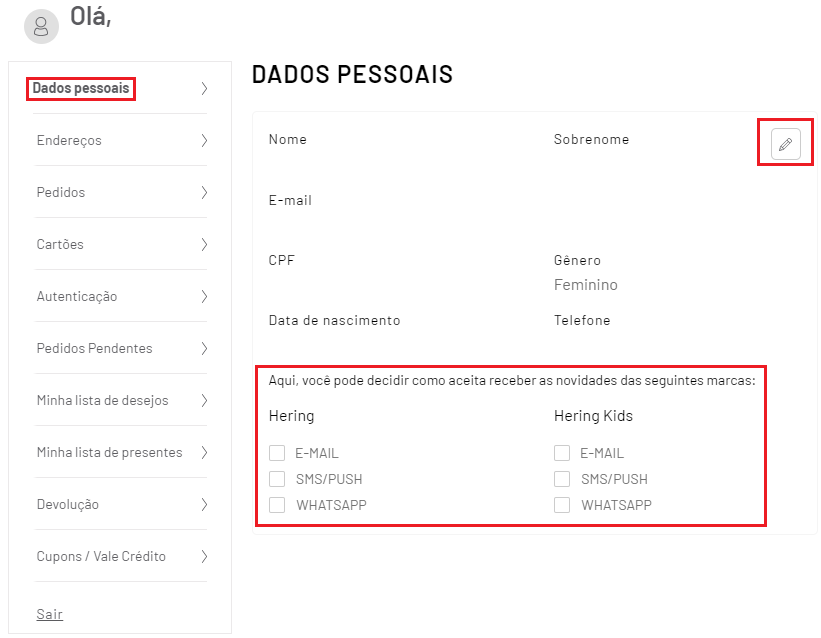Screen dimensions: 821x638
Task: Open Cupons / Vale Crédito
Action: pos(101,556)
